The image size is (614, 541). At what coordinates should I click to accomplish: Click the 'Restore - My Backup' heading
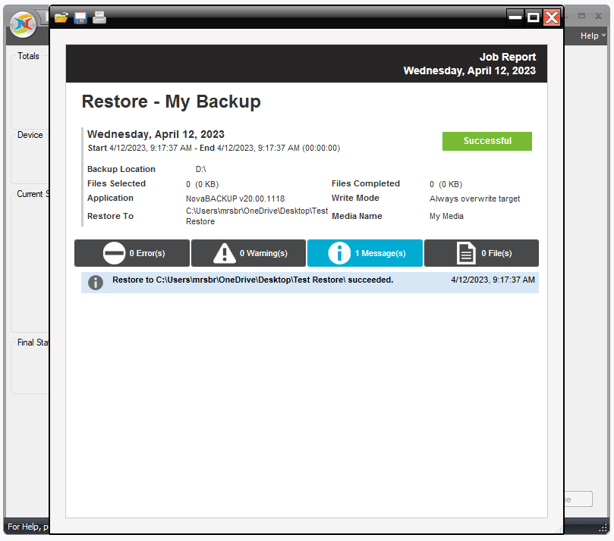171,102
